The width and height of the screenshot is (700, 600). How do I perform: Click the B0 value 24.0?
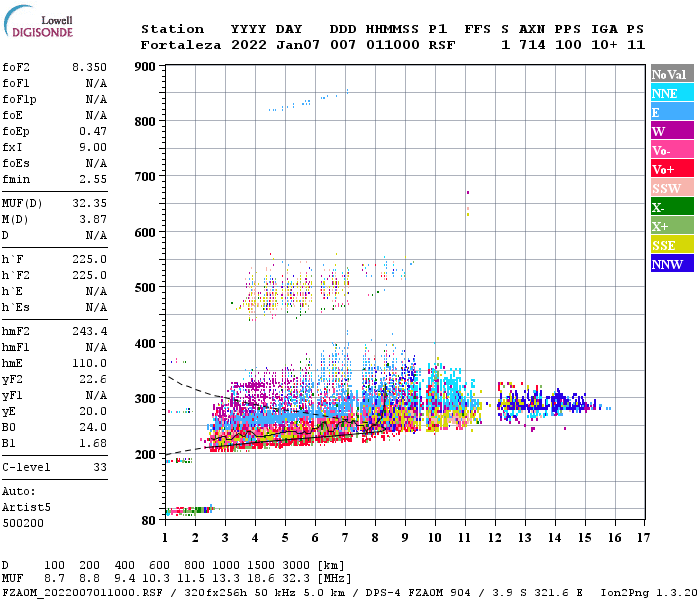[x=93, y=427]
